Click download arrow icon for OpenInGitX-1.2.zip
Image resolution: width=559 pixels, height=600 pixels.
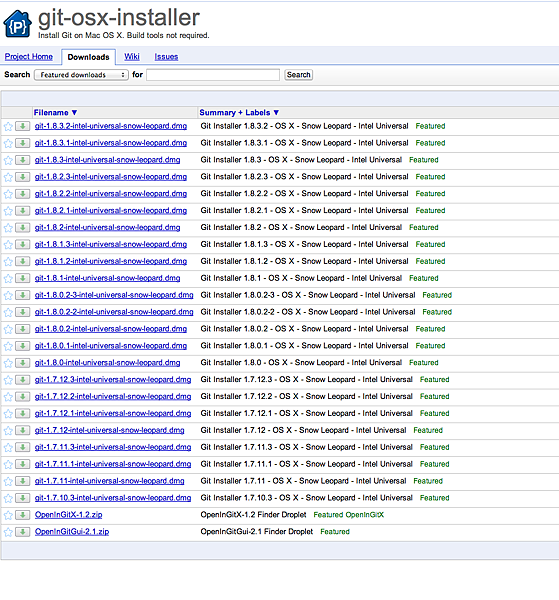point(23,515)
